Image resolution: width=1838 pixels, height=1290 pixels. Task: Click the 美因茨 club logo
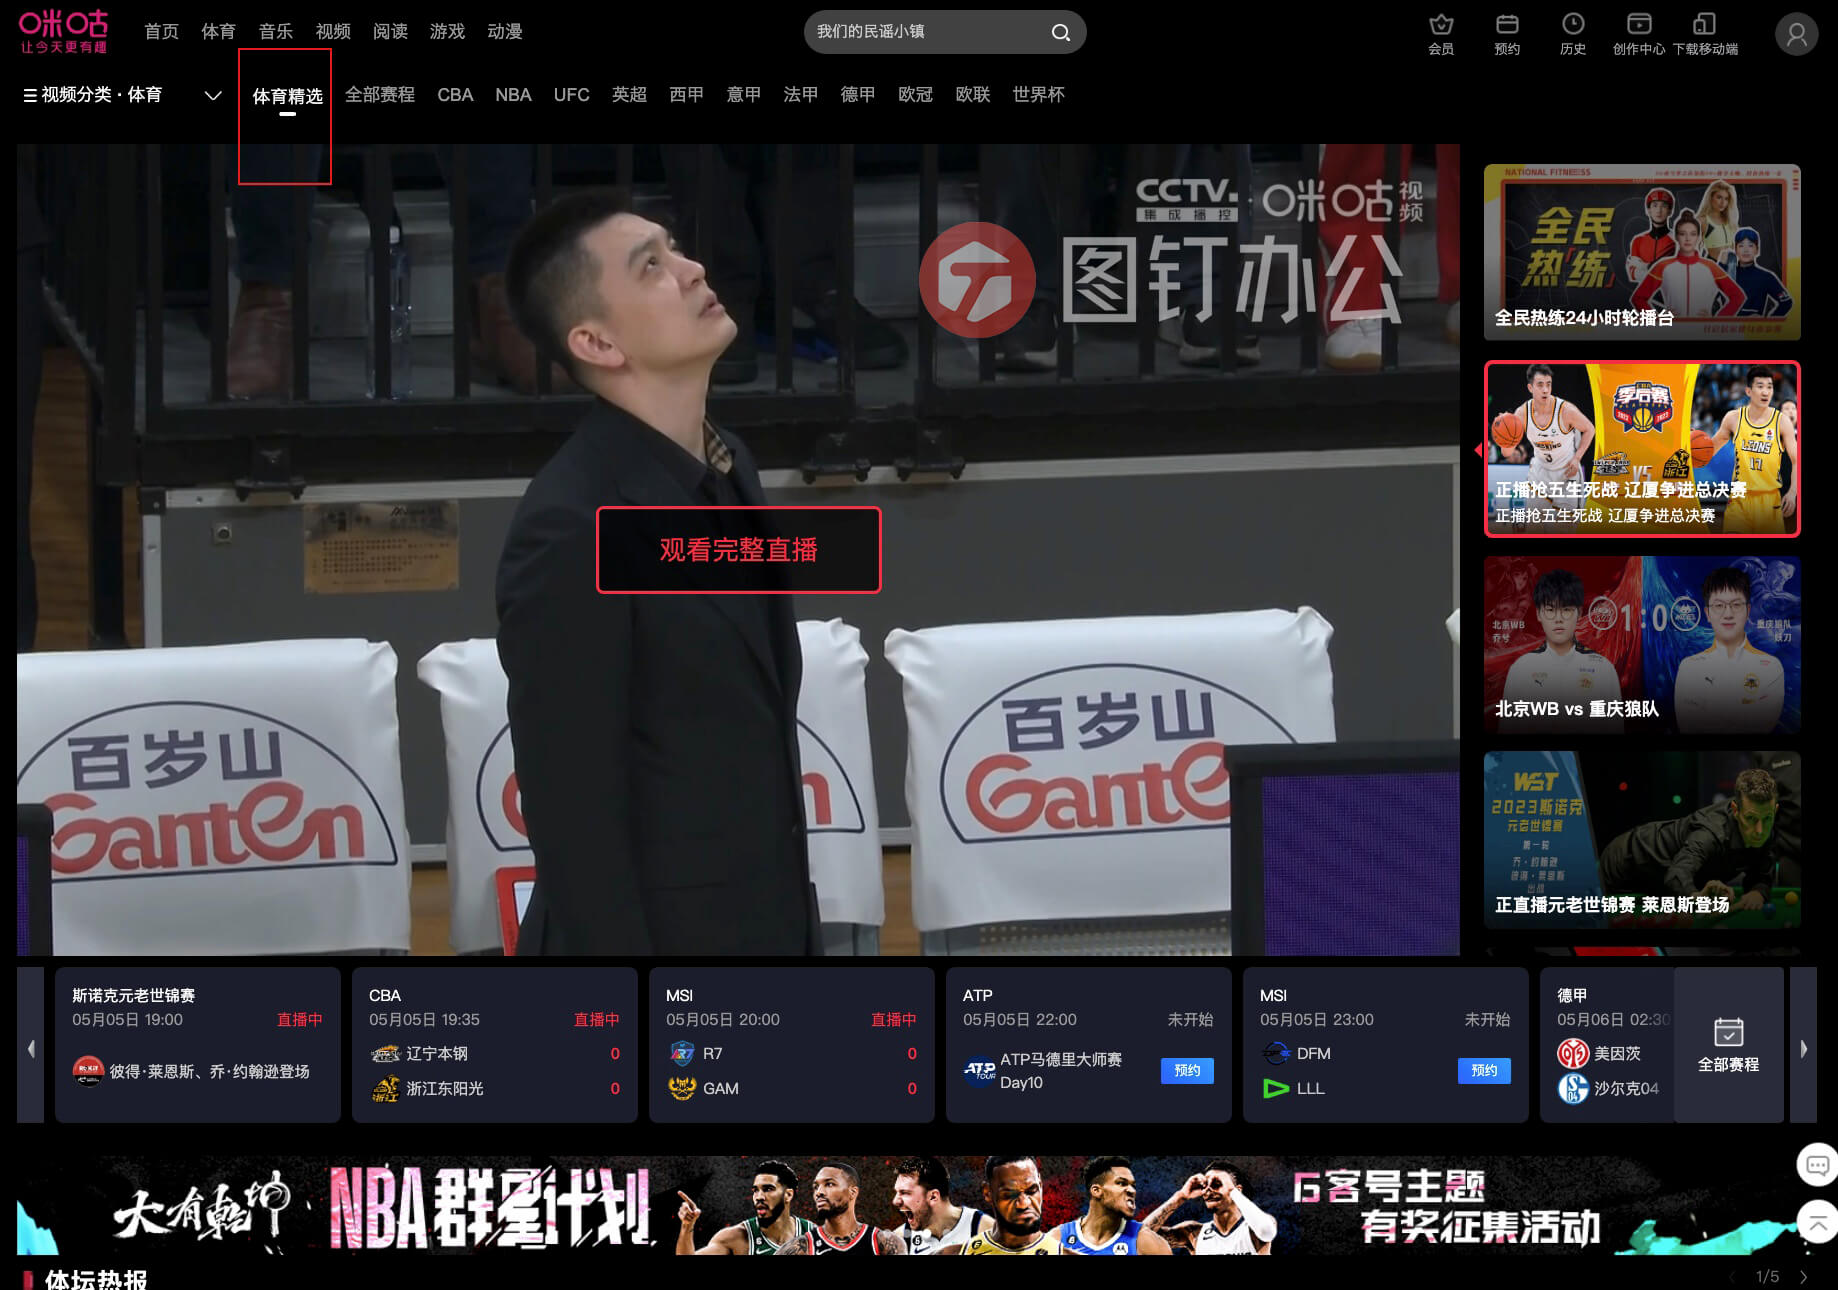tap(1573, 1053)
